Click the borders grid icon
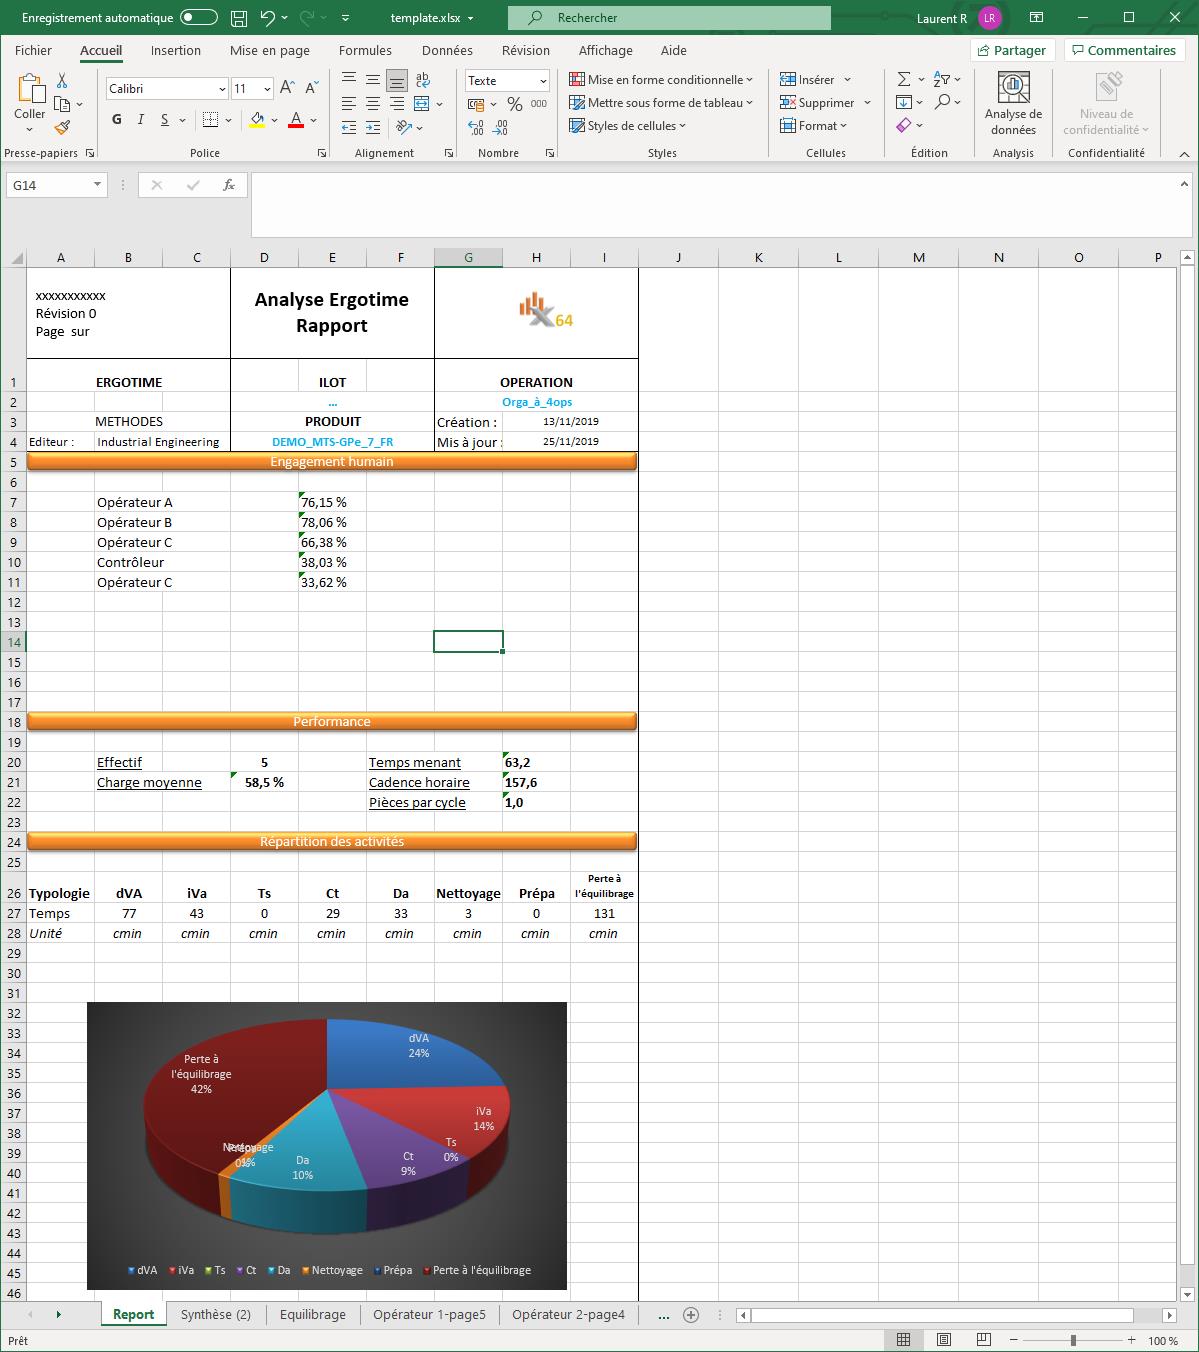 pyautogui.click(x=210, y=120)
